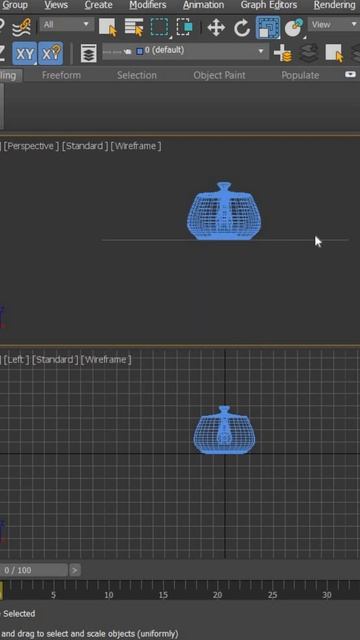Screen dimensions: 360x640
Task: Open the Select by Name dialog
Action: (134, 27)
